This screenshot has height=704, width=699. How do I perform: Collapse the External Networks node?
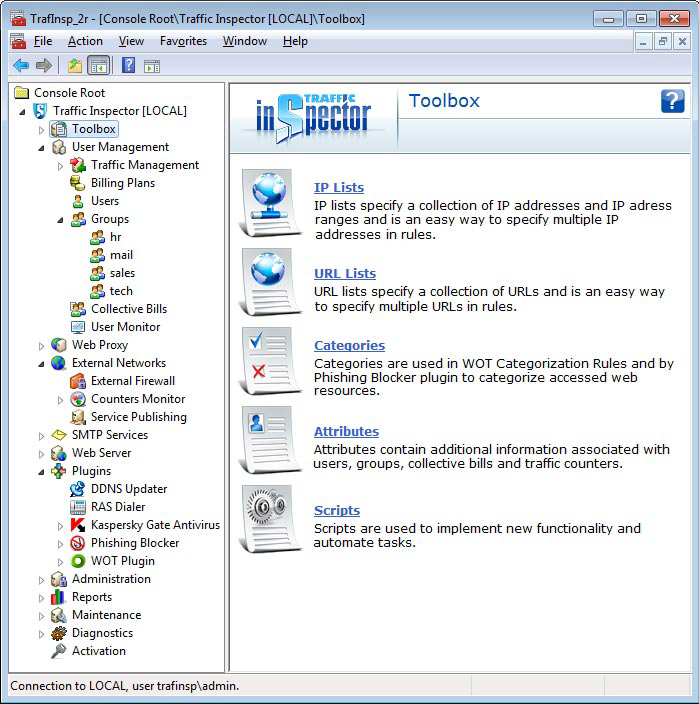41,364
